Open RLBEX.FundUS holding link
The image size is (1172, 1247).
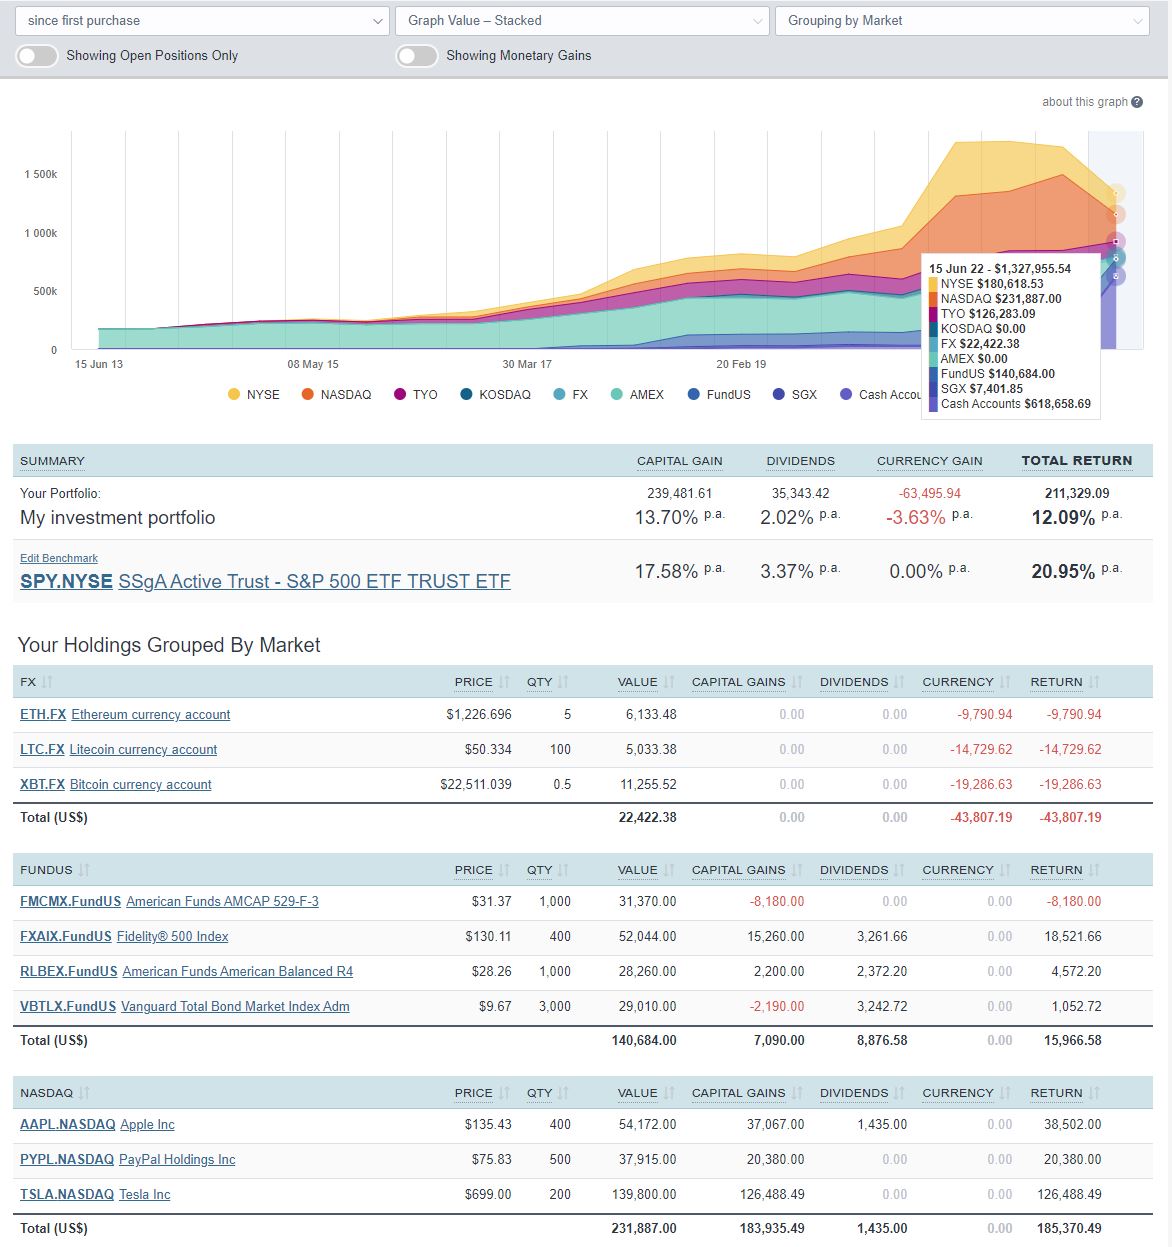click(68, 971)
